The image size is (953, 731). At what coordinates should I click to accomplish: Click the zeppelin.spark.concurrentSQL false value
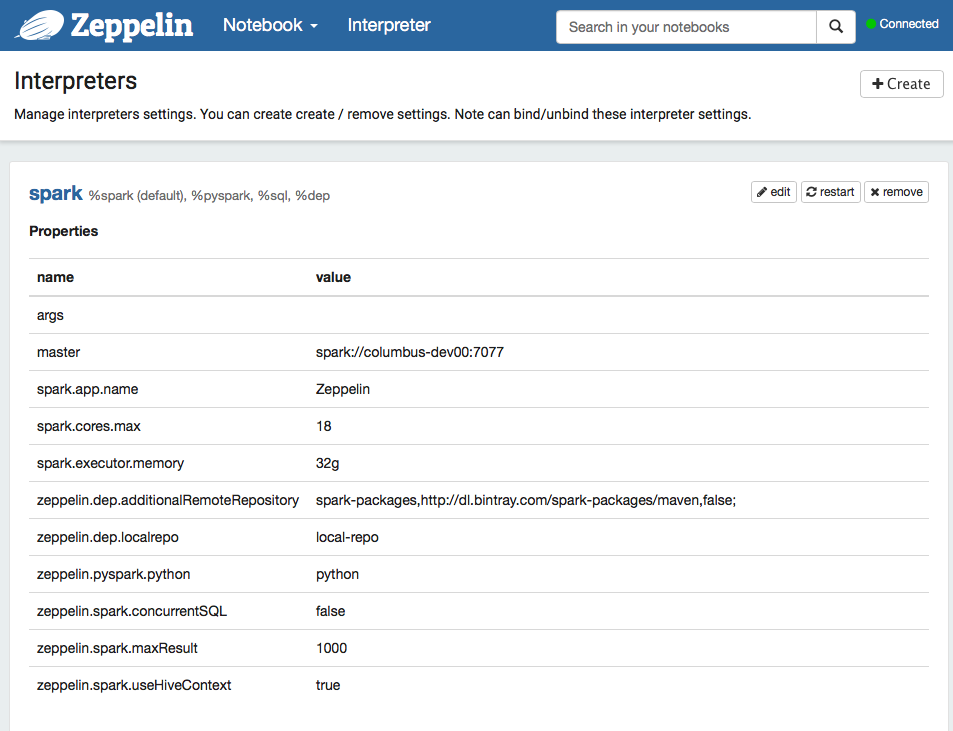331,611
